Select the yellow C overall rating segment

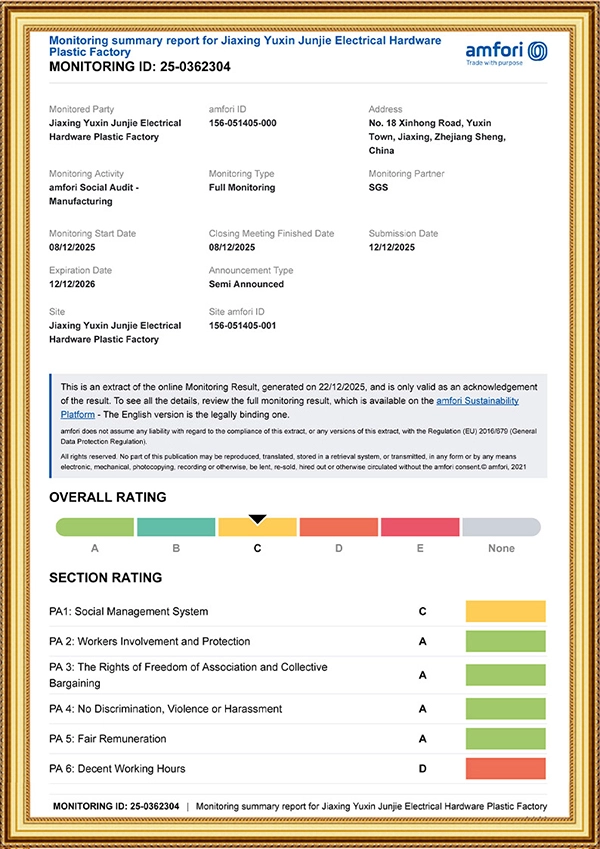tap(257, 527)
